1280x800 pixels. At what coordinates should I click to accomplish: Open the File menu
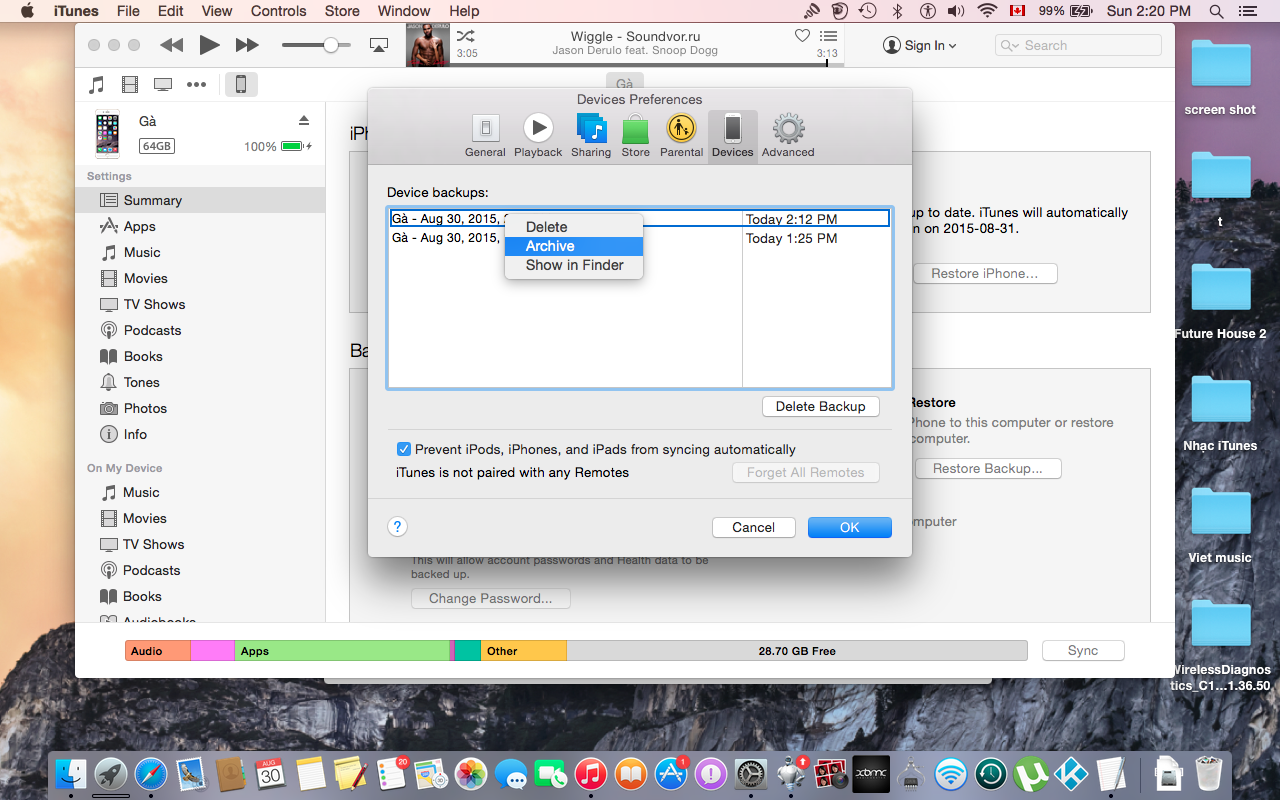[x=128, y=11]
